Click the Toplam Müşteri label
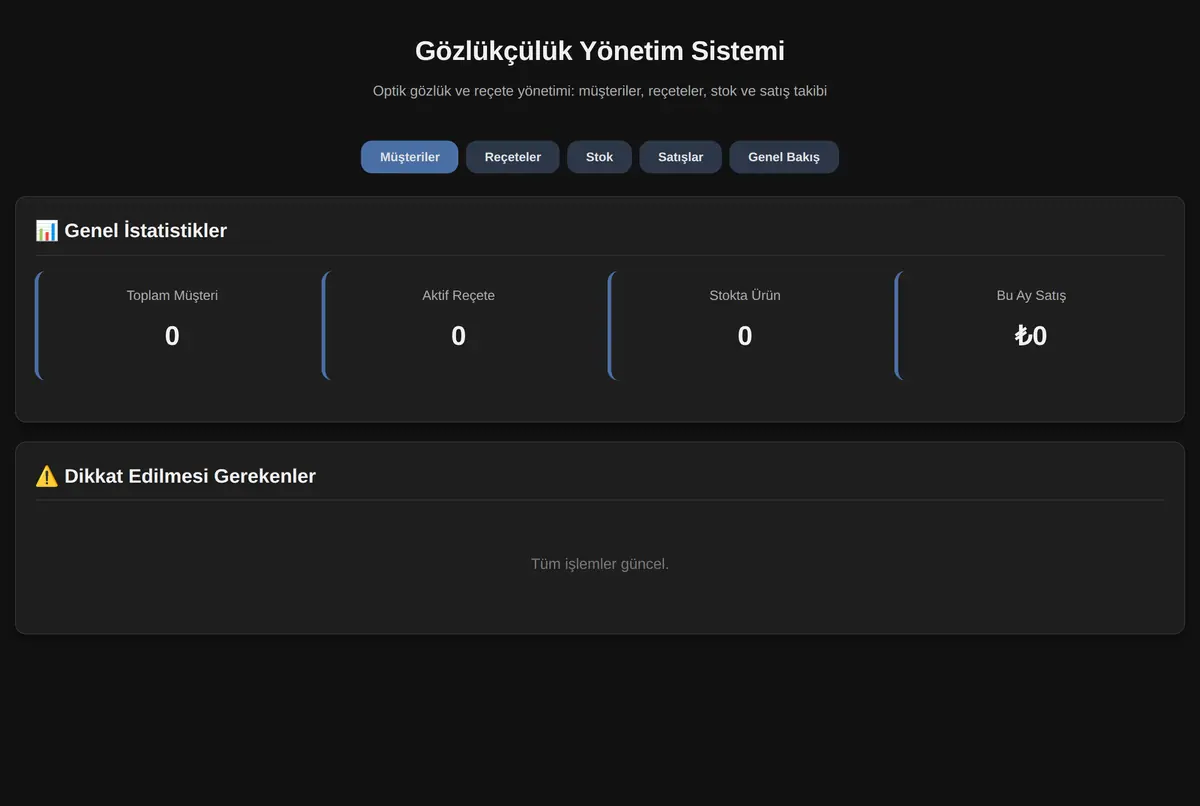Image resolution: width=1200 pixels, height=806 pixels. 172,295
